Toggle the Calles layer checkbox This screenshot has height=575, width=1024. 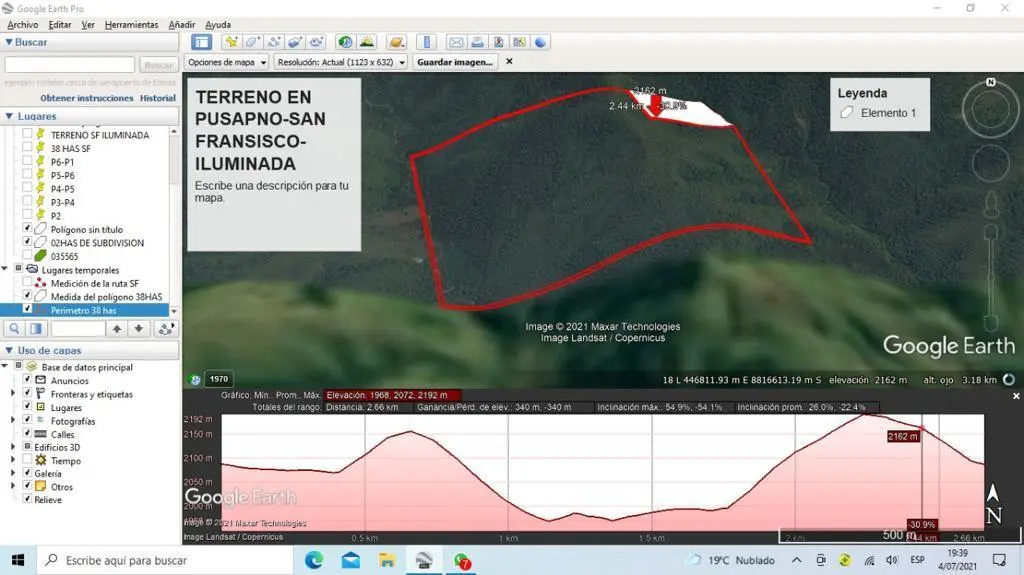coord(27,433)
